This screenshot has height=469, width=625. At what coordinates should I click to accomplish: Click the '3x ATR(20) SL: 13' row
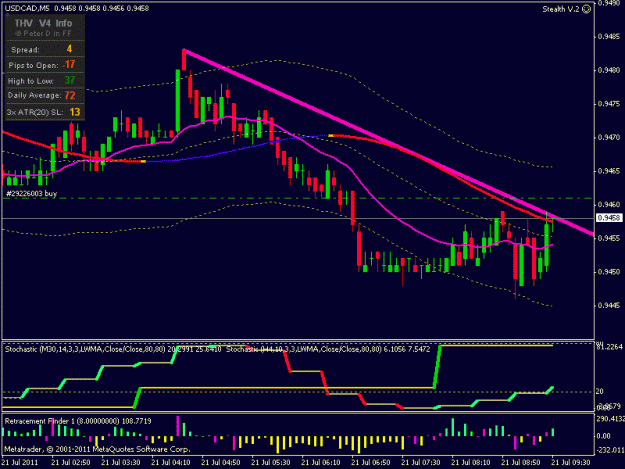coord(45,112)
